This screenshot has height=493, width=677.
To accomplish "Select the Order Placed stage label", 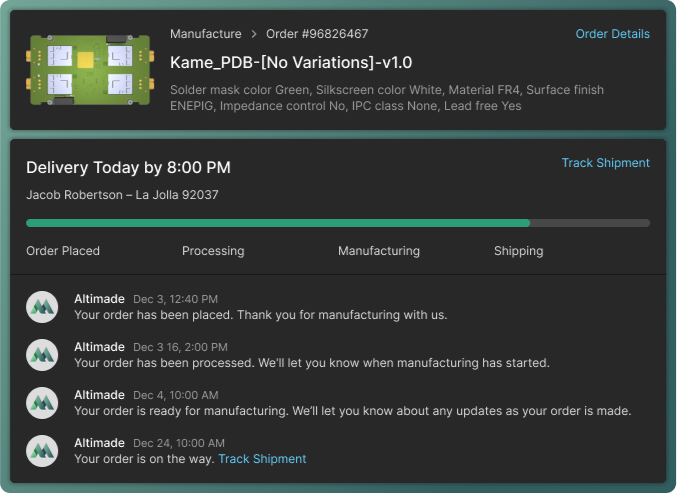I will [63, 251].
